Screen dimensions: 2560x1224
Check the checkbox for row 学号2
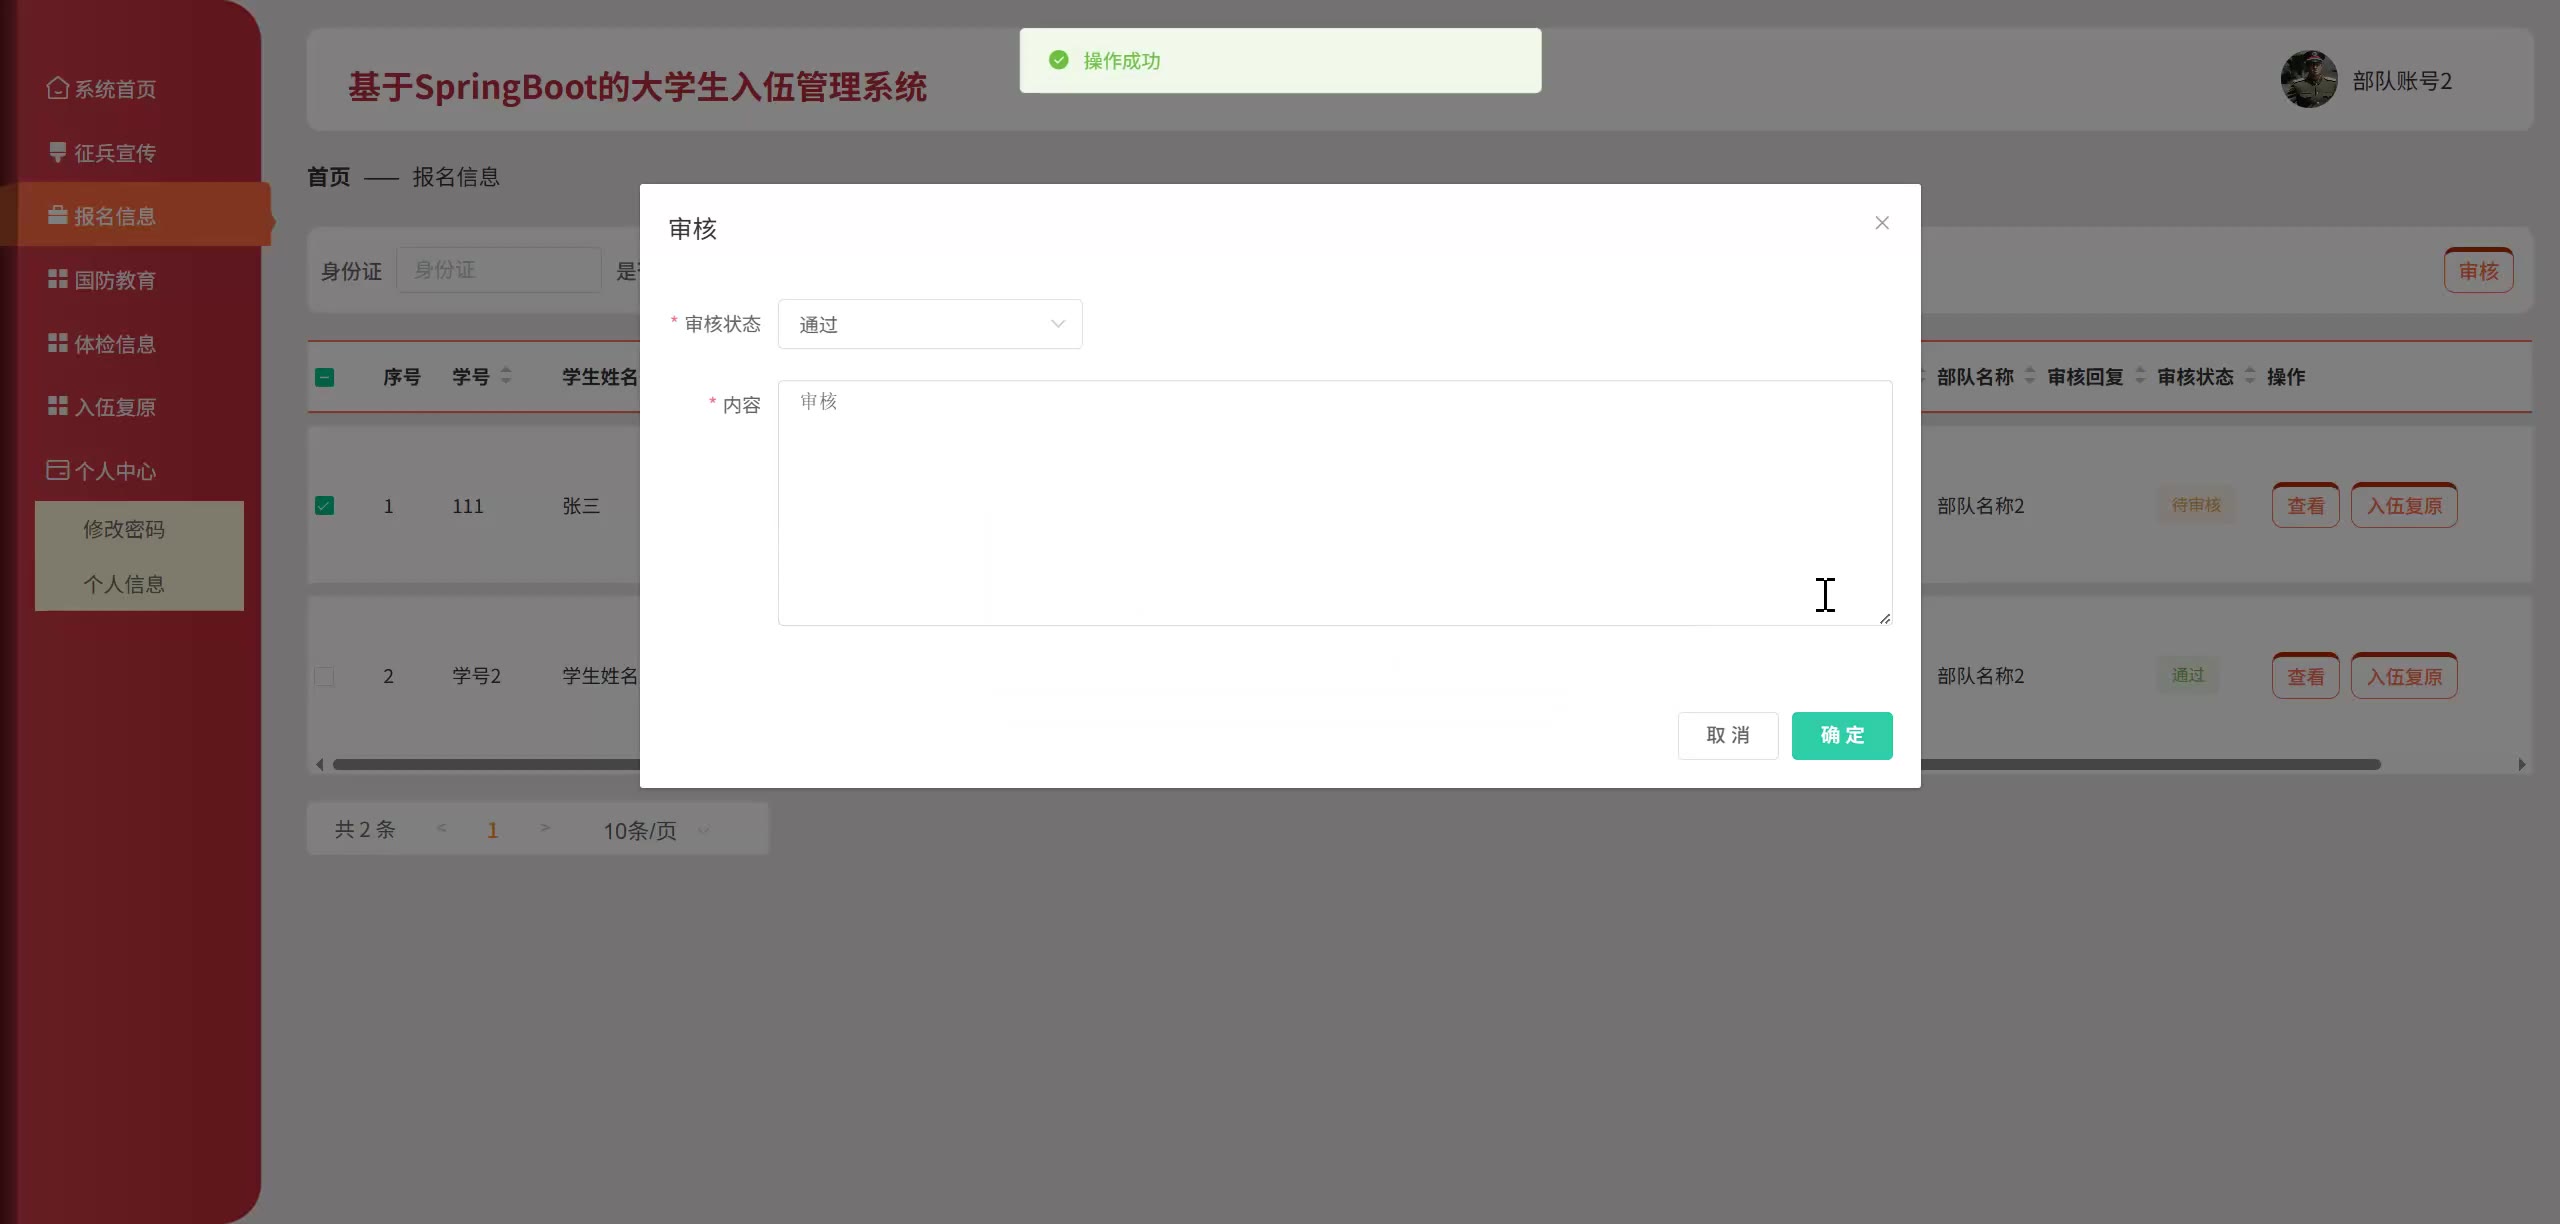point(324,677)
